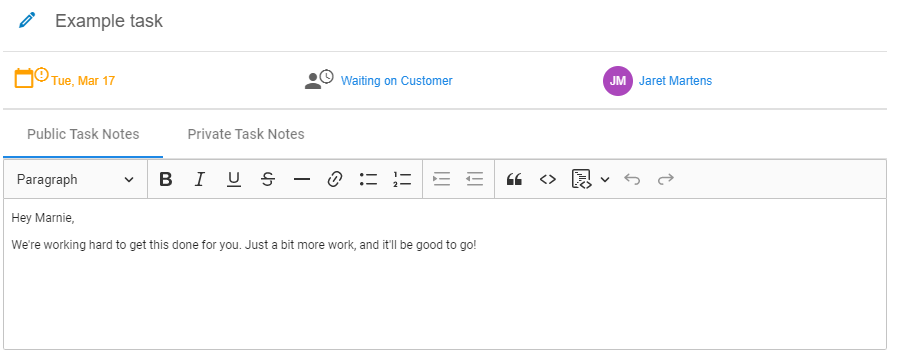Decrease indent of the paragraph
Image resolution: width=915 pixels, height=362 pixels.
[x=474, y=179]
